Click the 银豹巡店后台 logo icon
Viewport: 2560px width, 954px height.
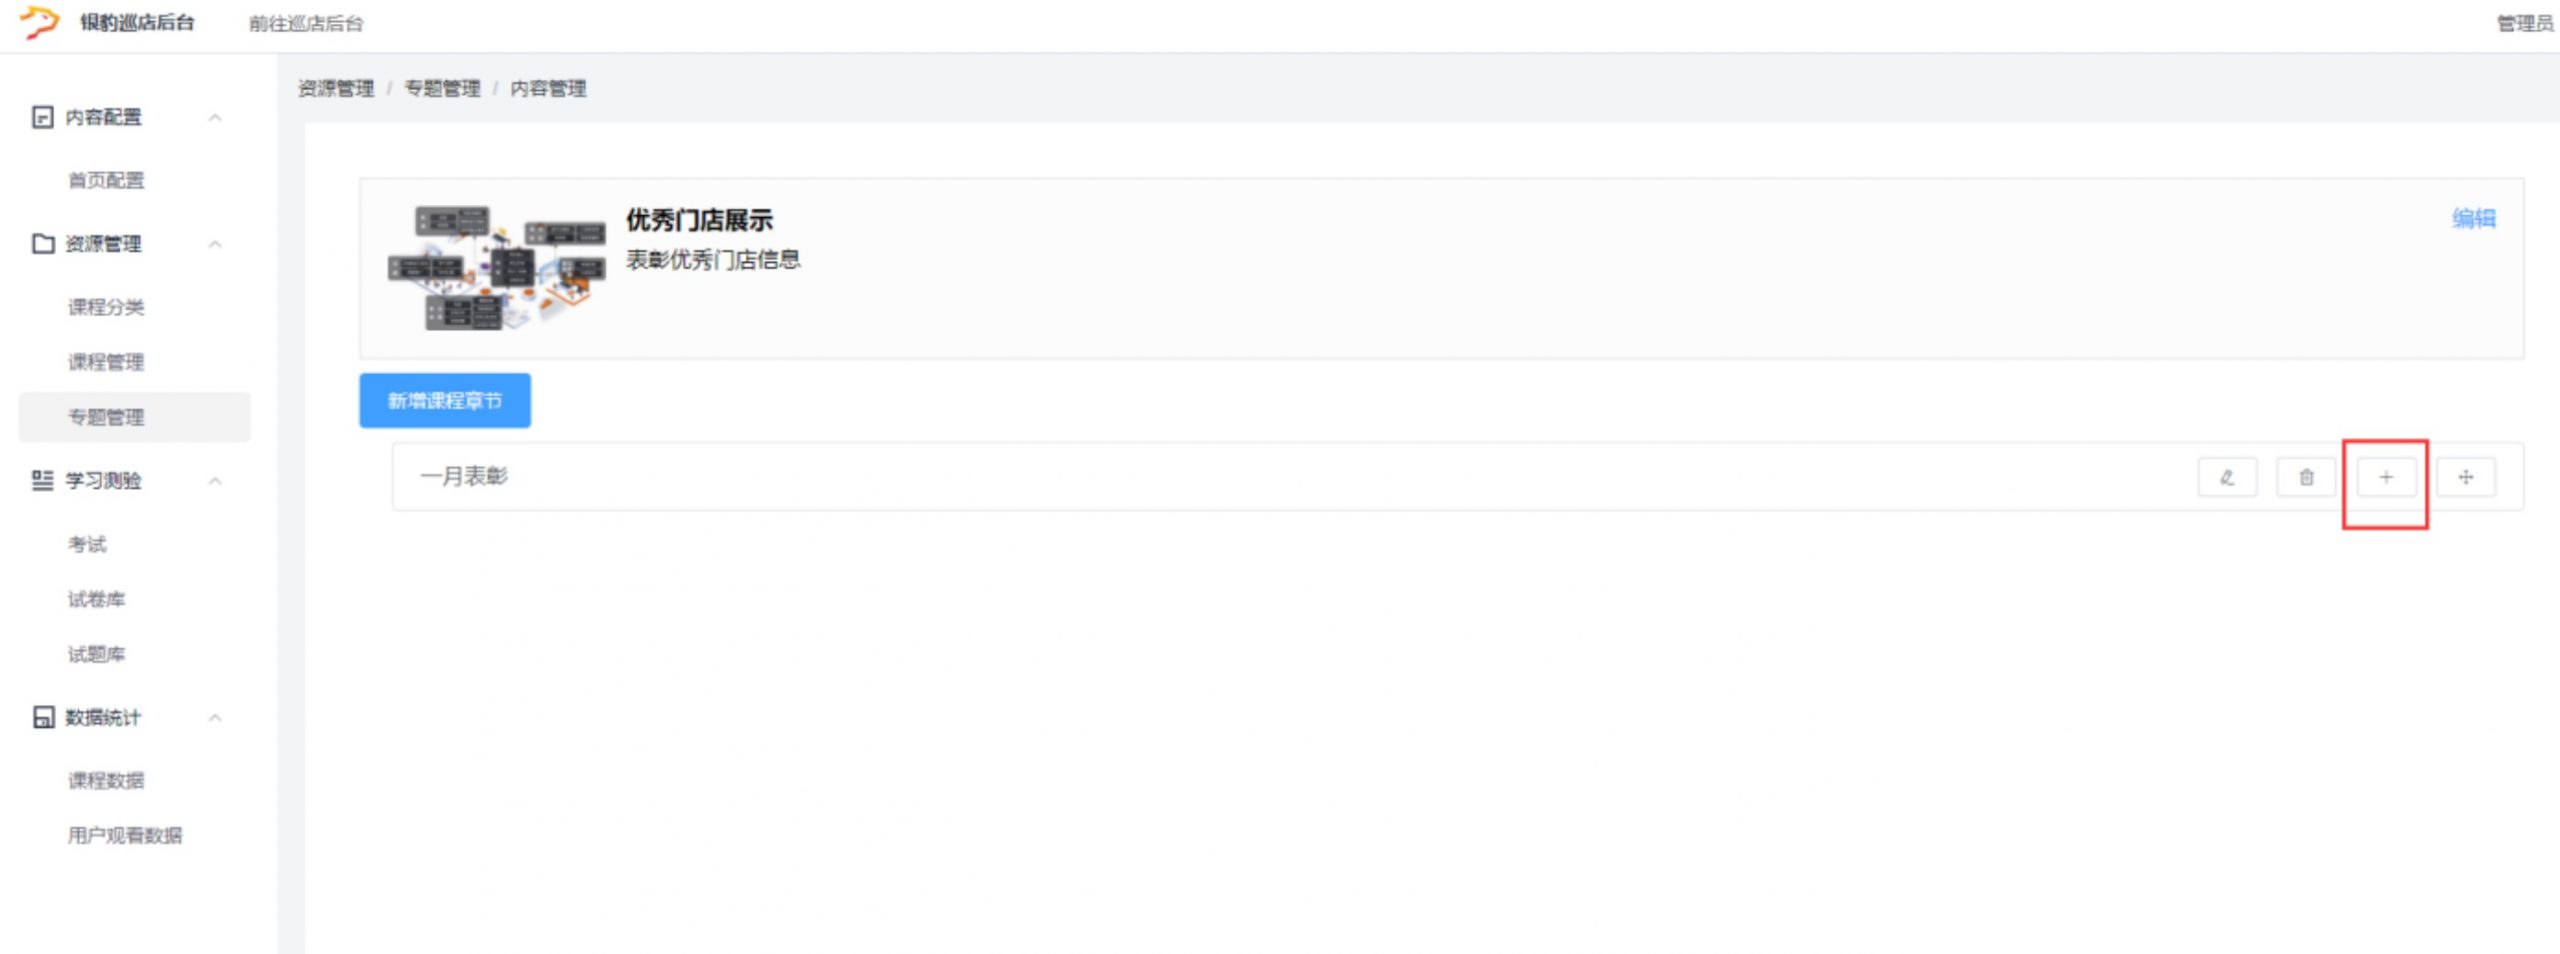point(40,22)
